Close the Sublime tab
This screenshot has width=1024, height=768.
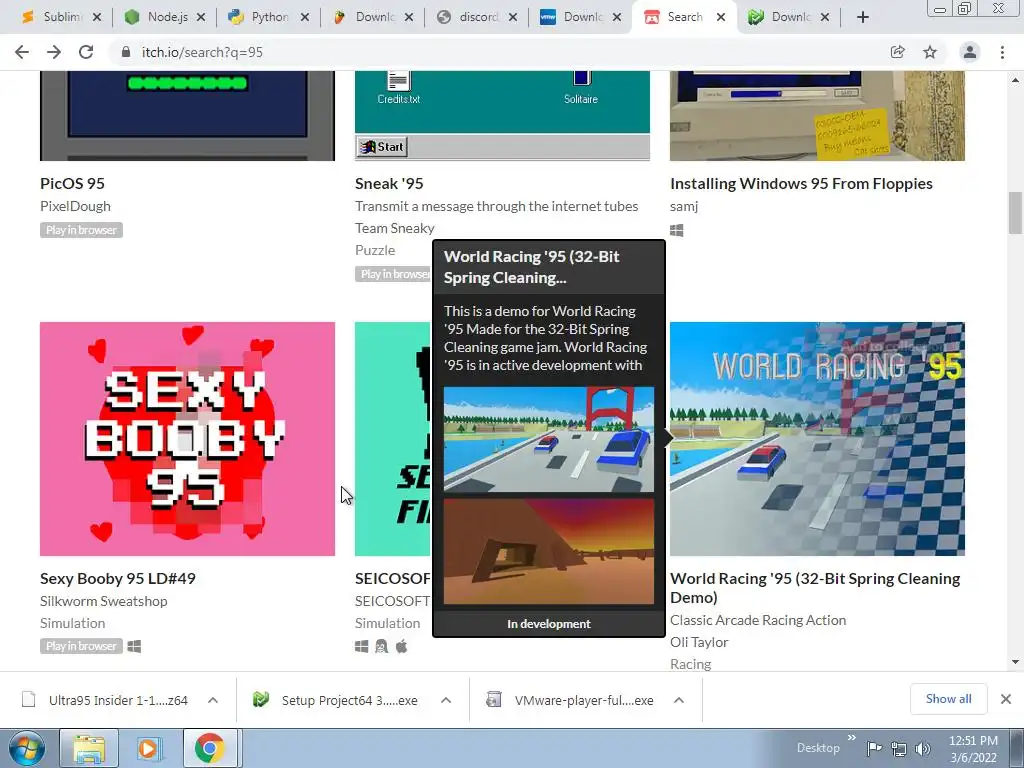(97, 17)
